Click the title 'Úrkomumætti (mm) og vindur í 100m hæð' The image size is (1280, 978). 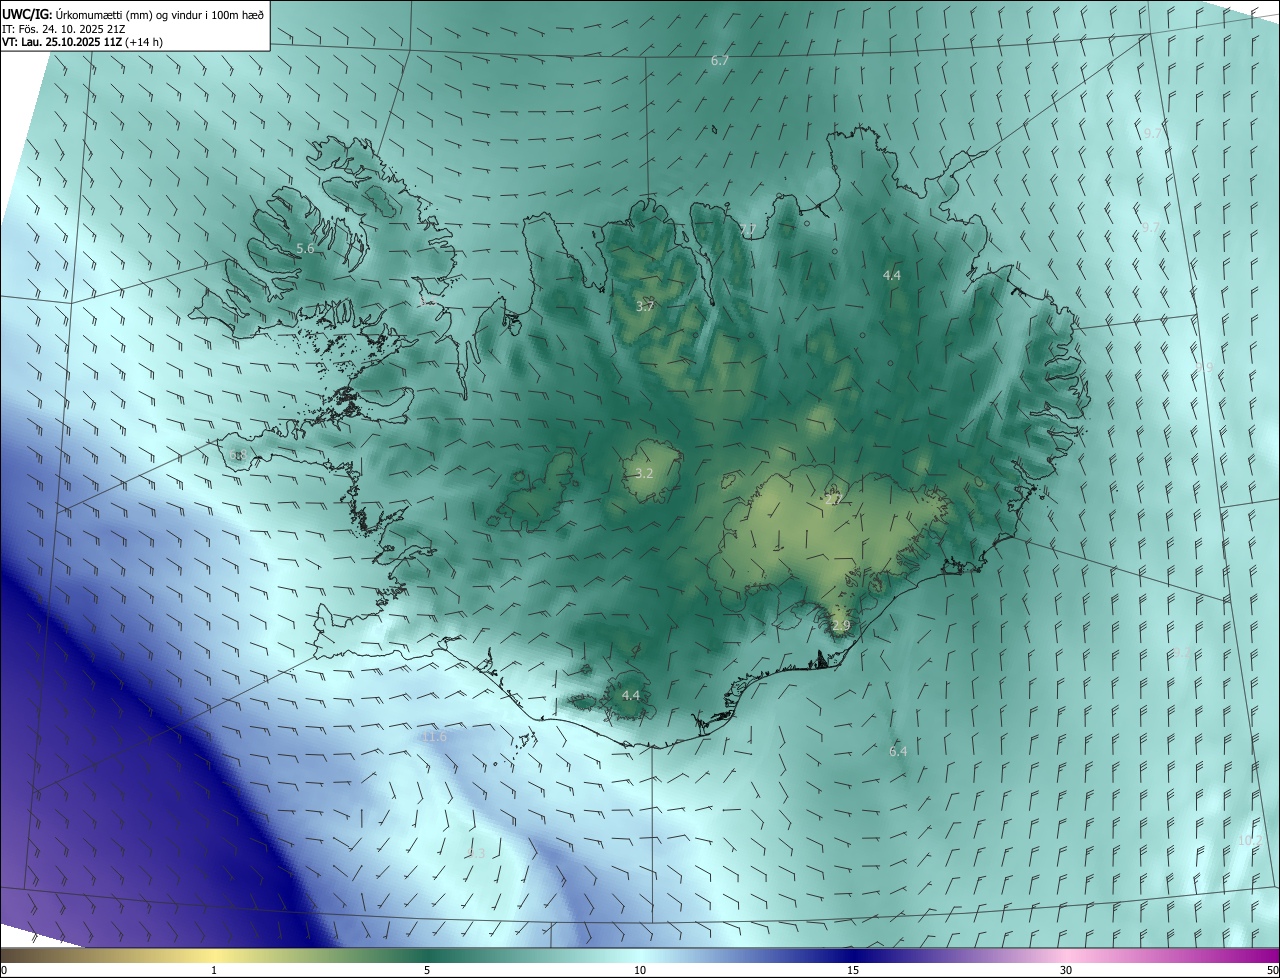coord(158,14)
